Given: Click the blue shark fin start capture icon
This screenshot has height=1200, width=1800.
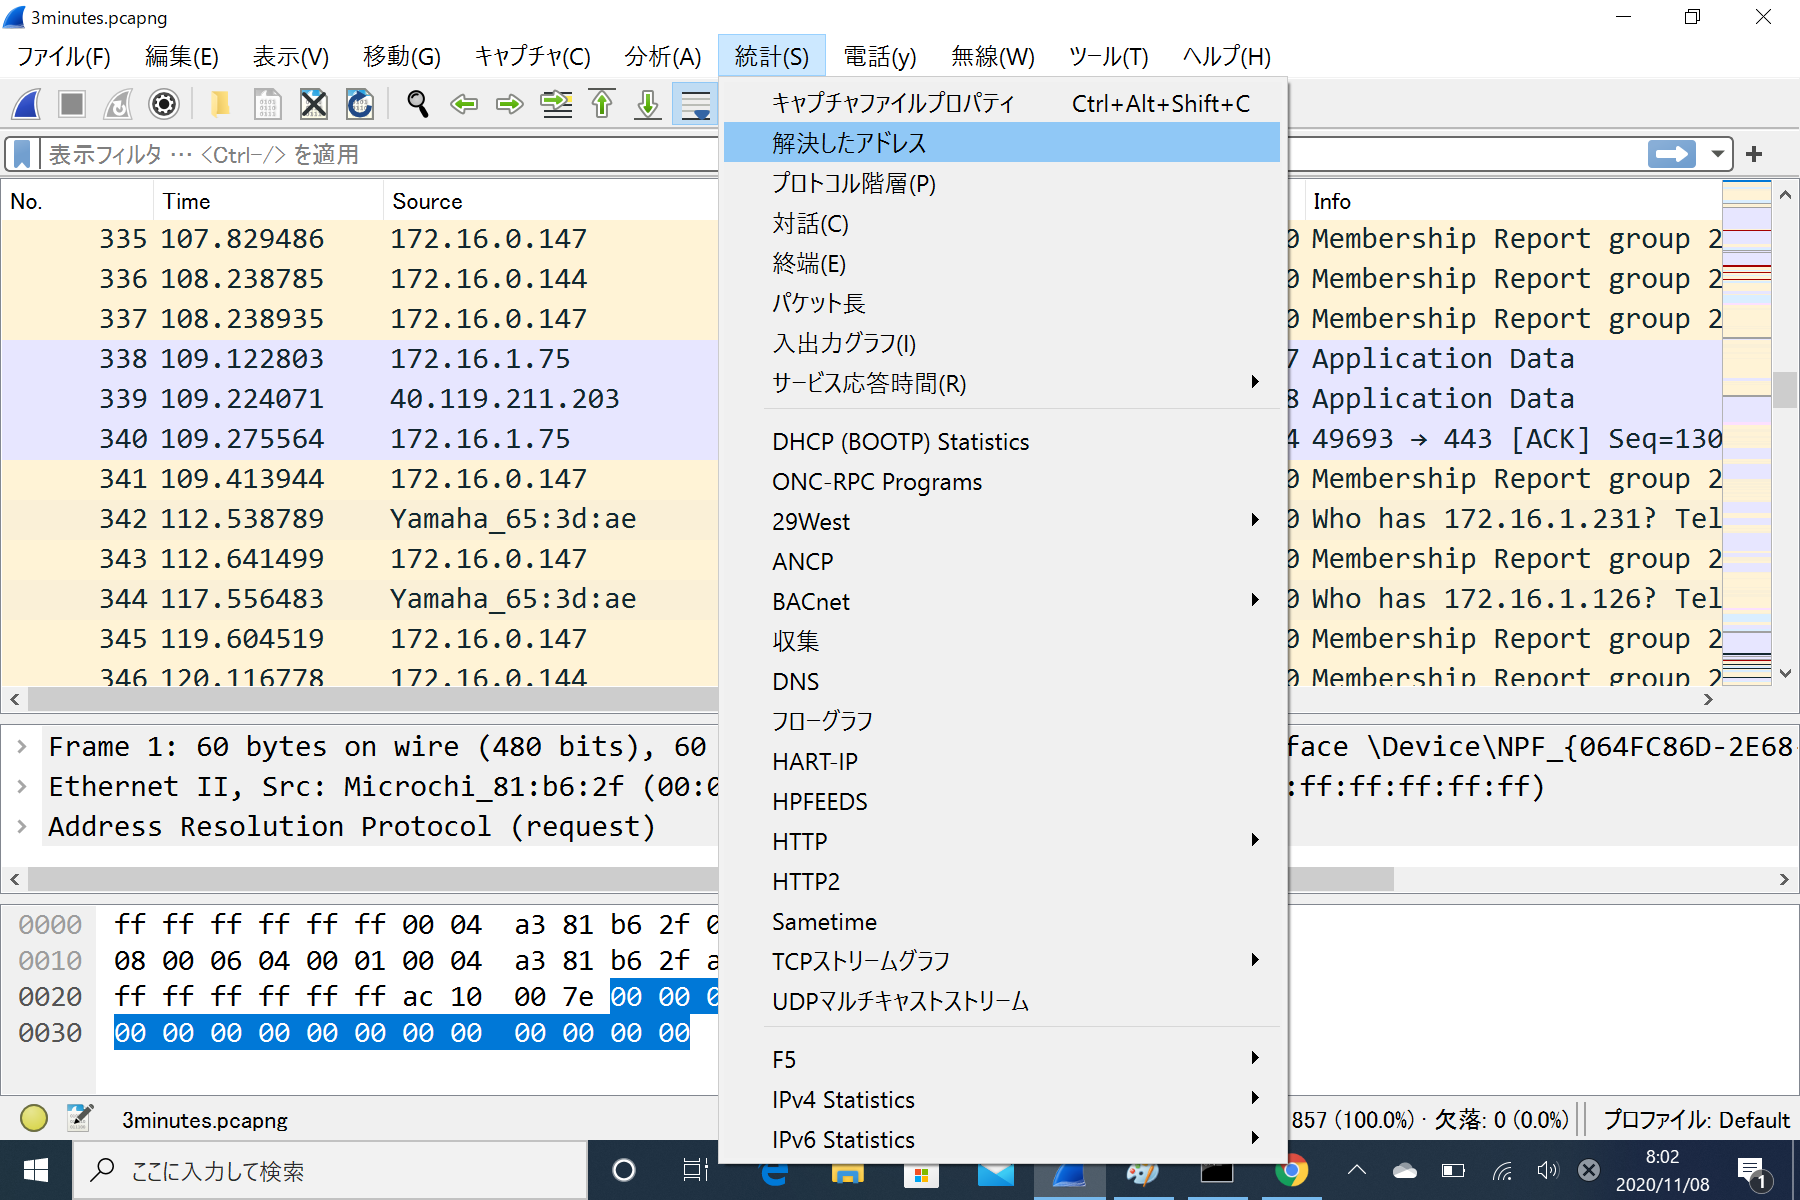Looking at the screenshot, I should [x=27, y=104].
